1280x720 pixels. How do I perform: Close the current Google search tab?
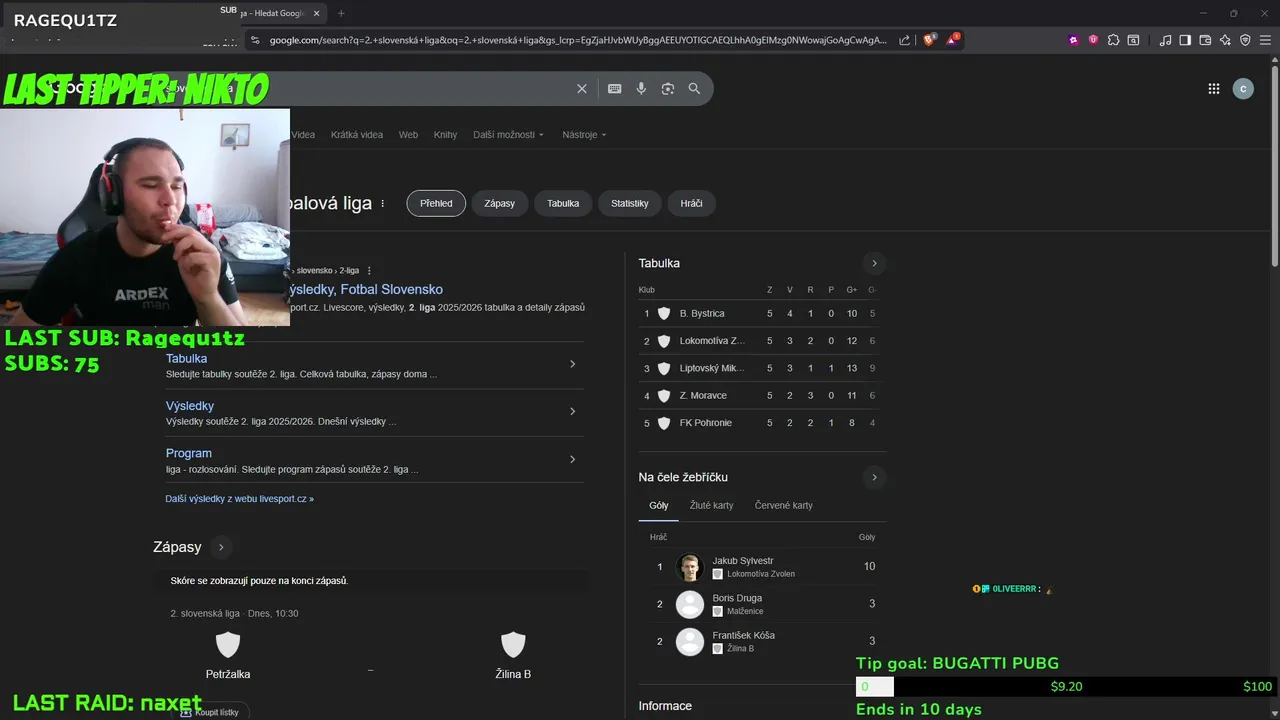(317, 13)
